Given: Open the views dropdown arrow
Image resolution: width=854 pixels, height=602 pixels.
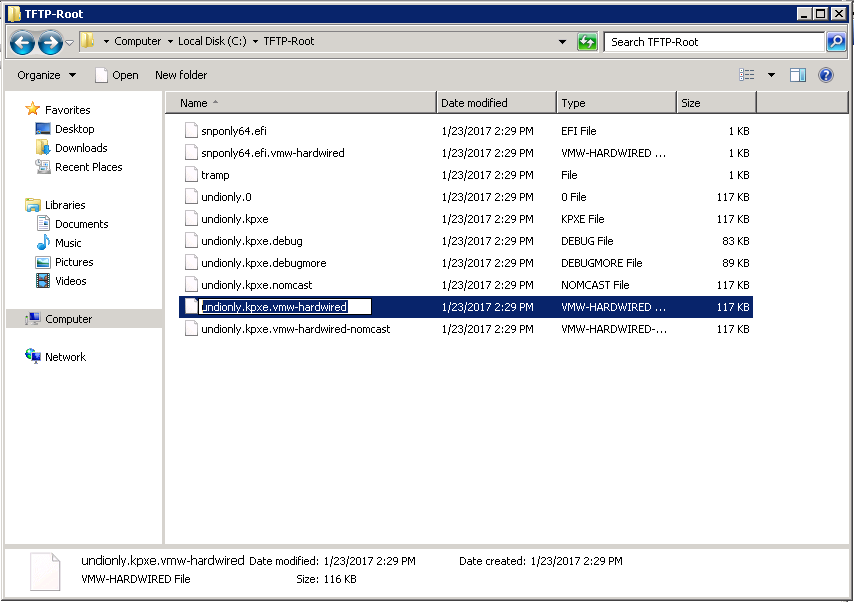Looking at the screenshot, I should click(x=771, y=75).
